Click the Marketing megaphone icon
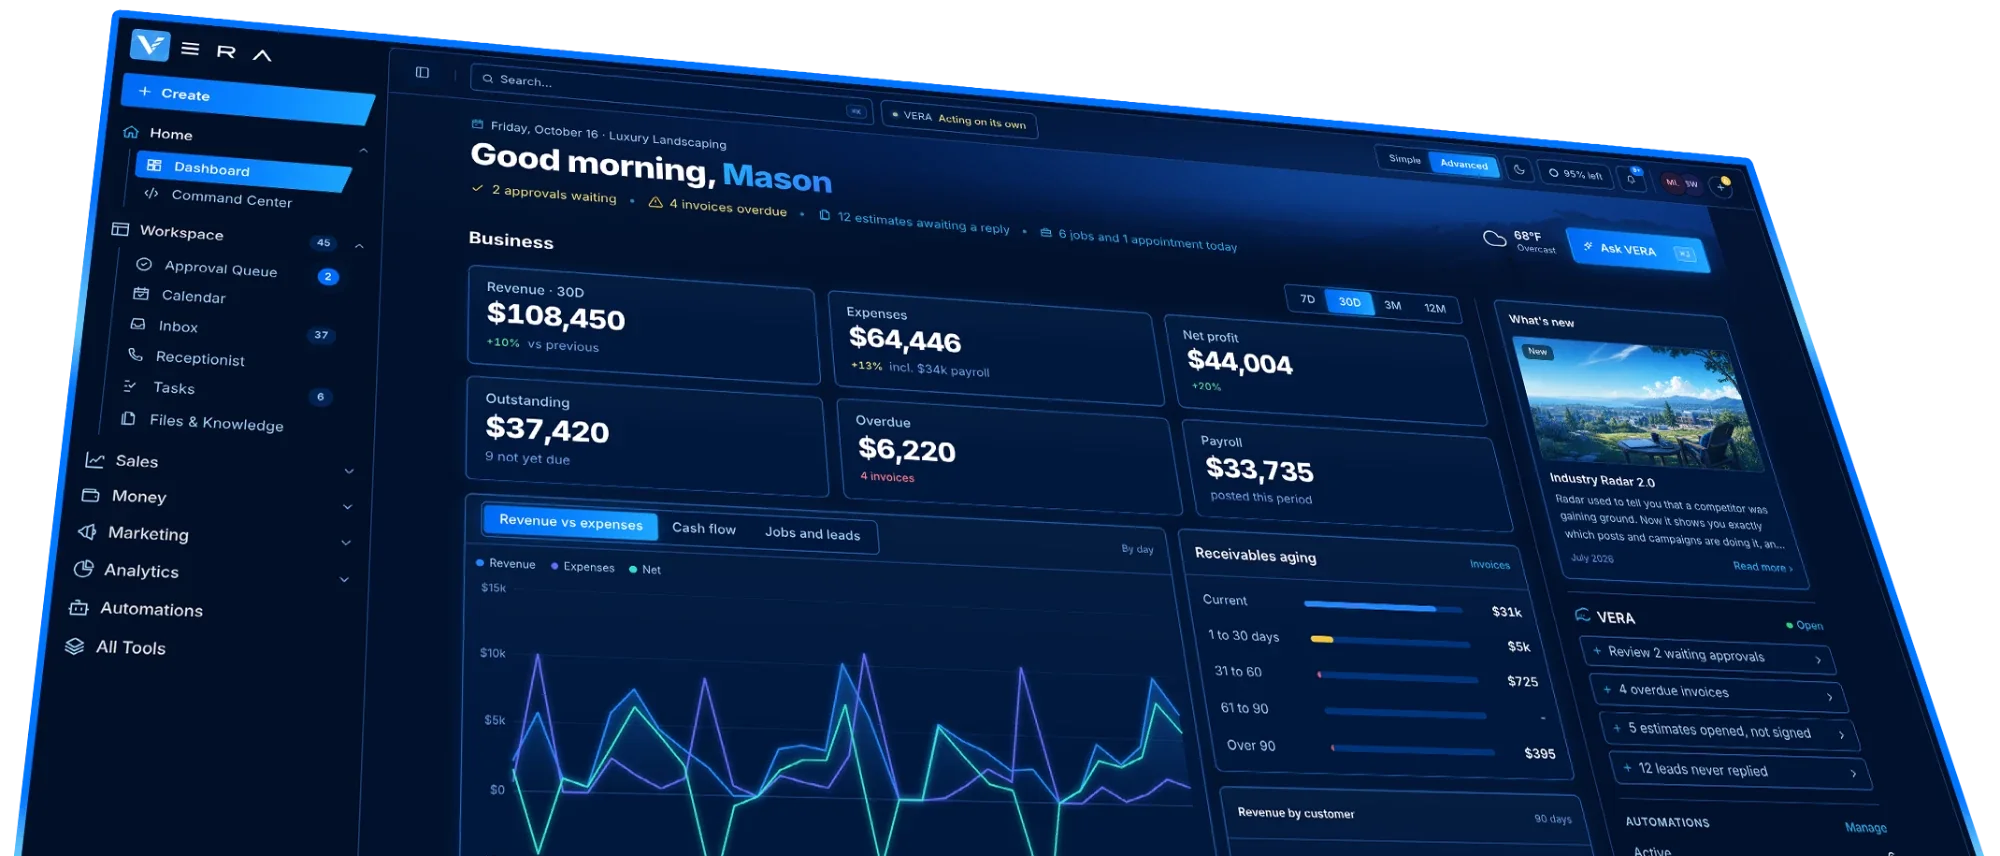The width and height of the screenshot is (2000, 856). pos(88,531)
